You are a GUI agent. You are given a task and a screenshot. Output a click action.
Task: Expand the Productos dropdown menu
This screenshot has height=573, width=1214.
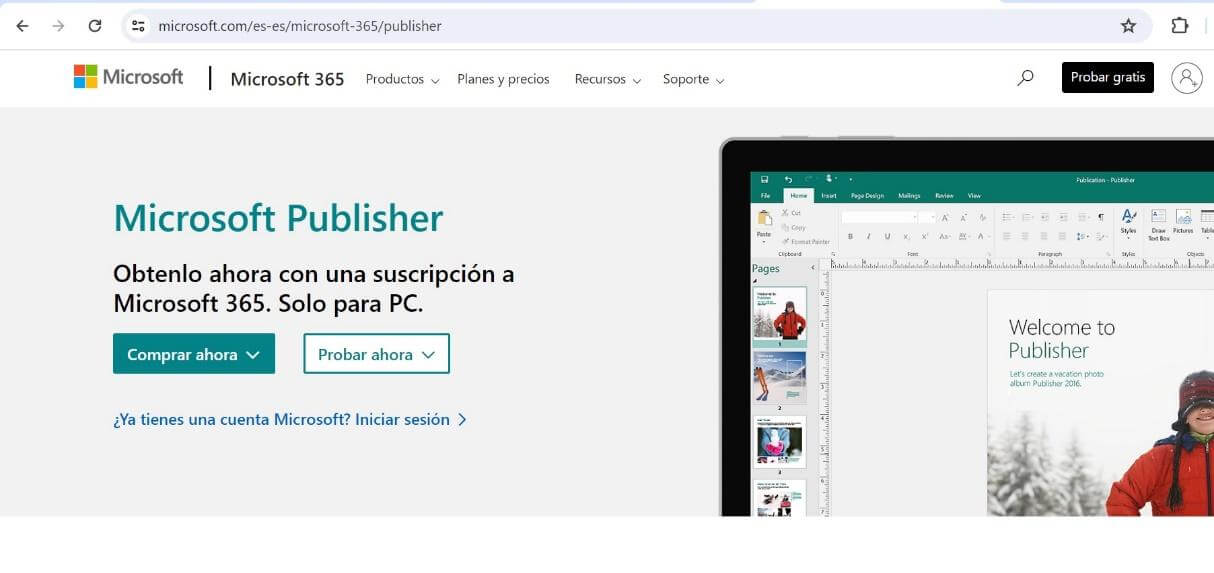click(402, 79)
